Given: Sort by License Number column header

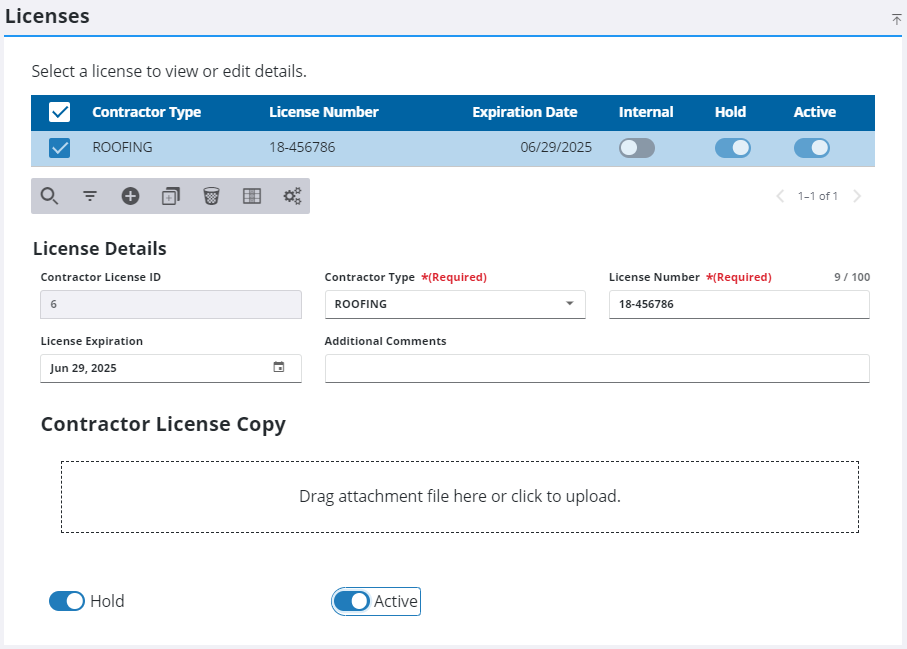Looking at the screenshot, I should pyautogui.click(x=323, y=112).
